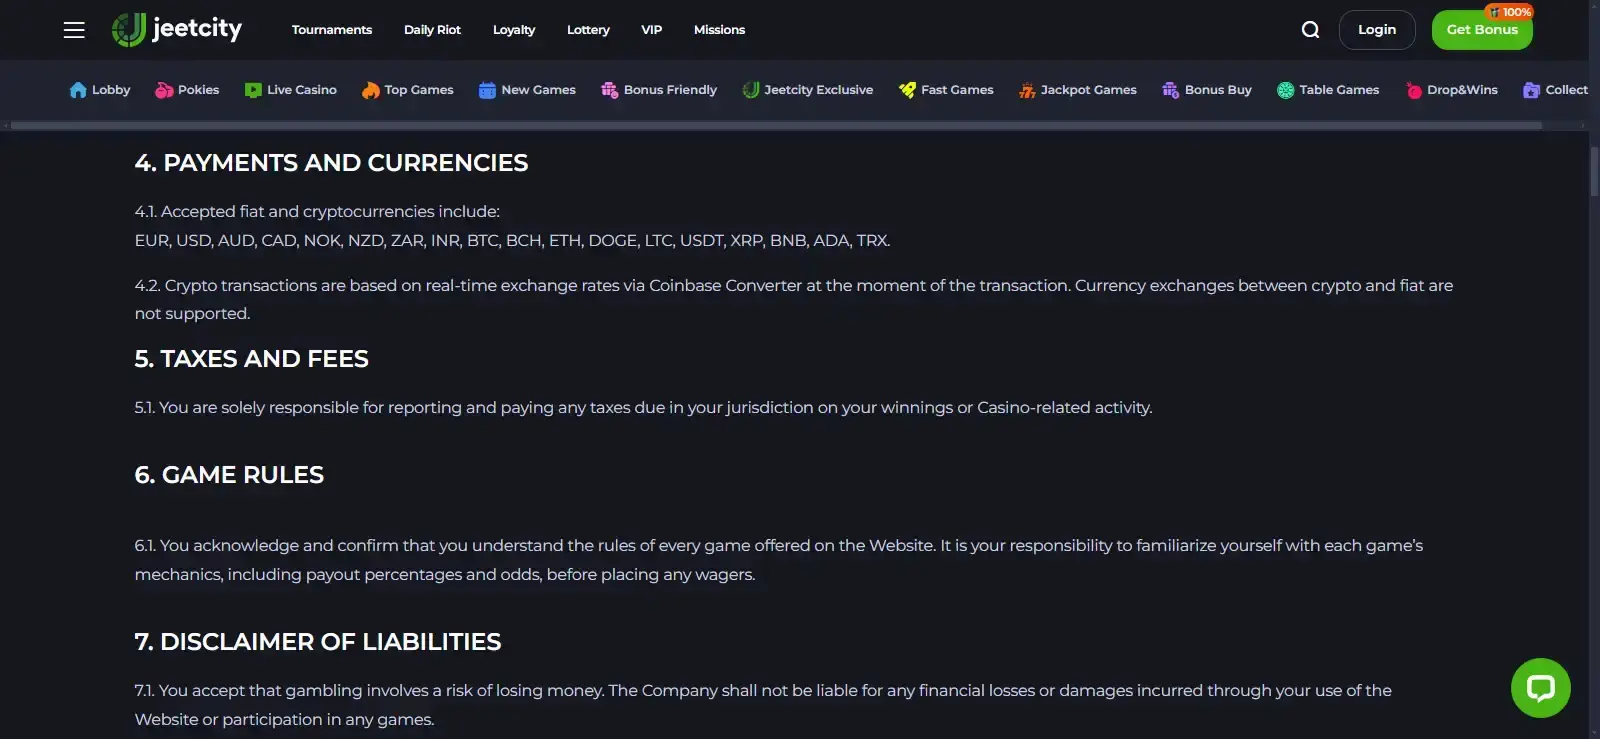Click the paragraph 5.1 about taxes
Image resolution: width=1600 pixels, height=739 pixels.
click(x=643, y=408)
